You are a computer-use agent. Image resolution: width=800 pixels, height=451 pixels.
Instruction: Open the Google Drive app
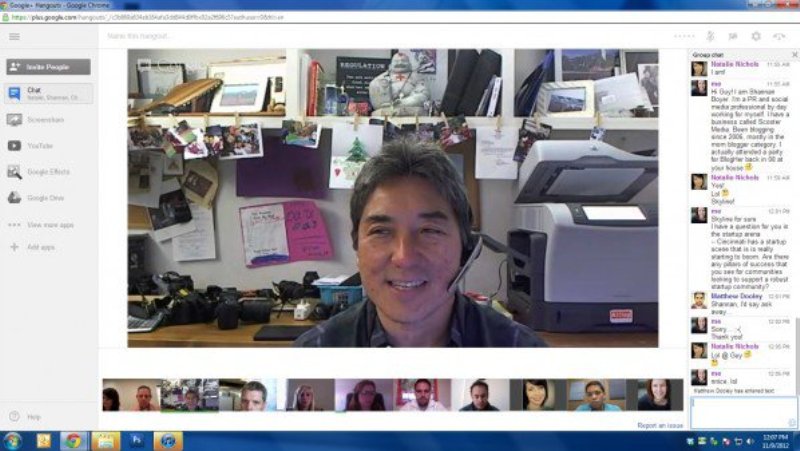tap(43, 198)
